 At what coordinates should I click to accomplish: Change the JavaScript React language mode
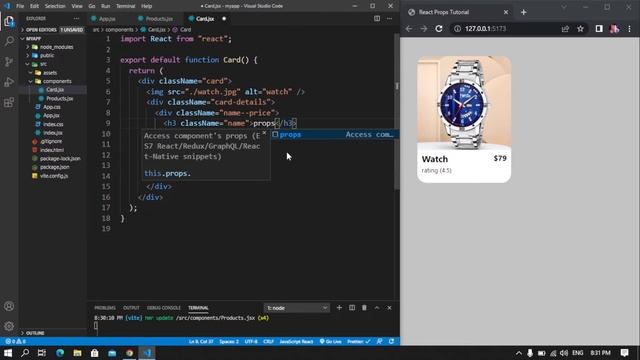point(296,341)
